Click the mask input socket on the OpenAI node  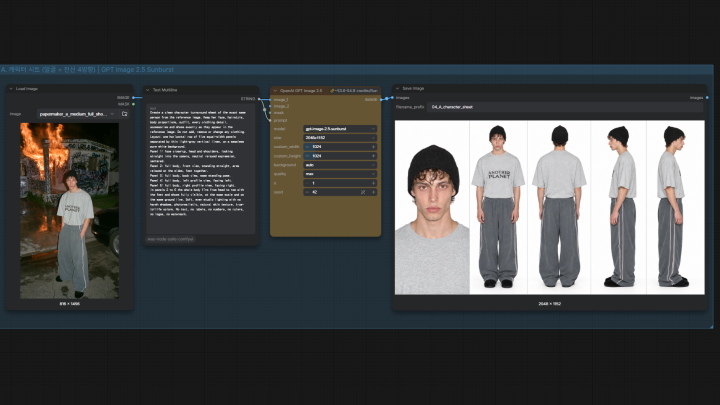pyautogui.click(x=270, y=113)
